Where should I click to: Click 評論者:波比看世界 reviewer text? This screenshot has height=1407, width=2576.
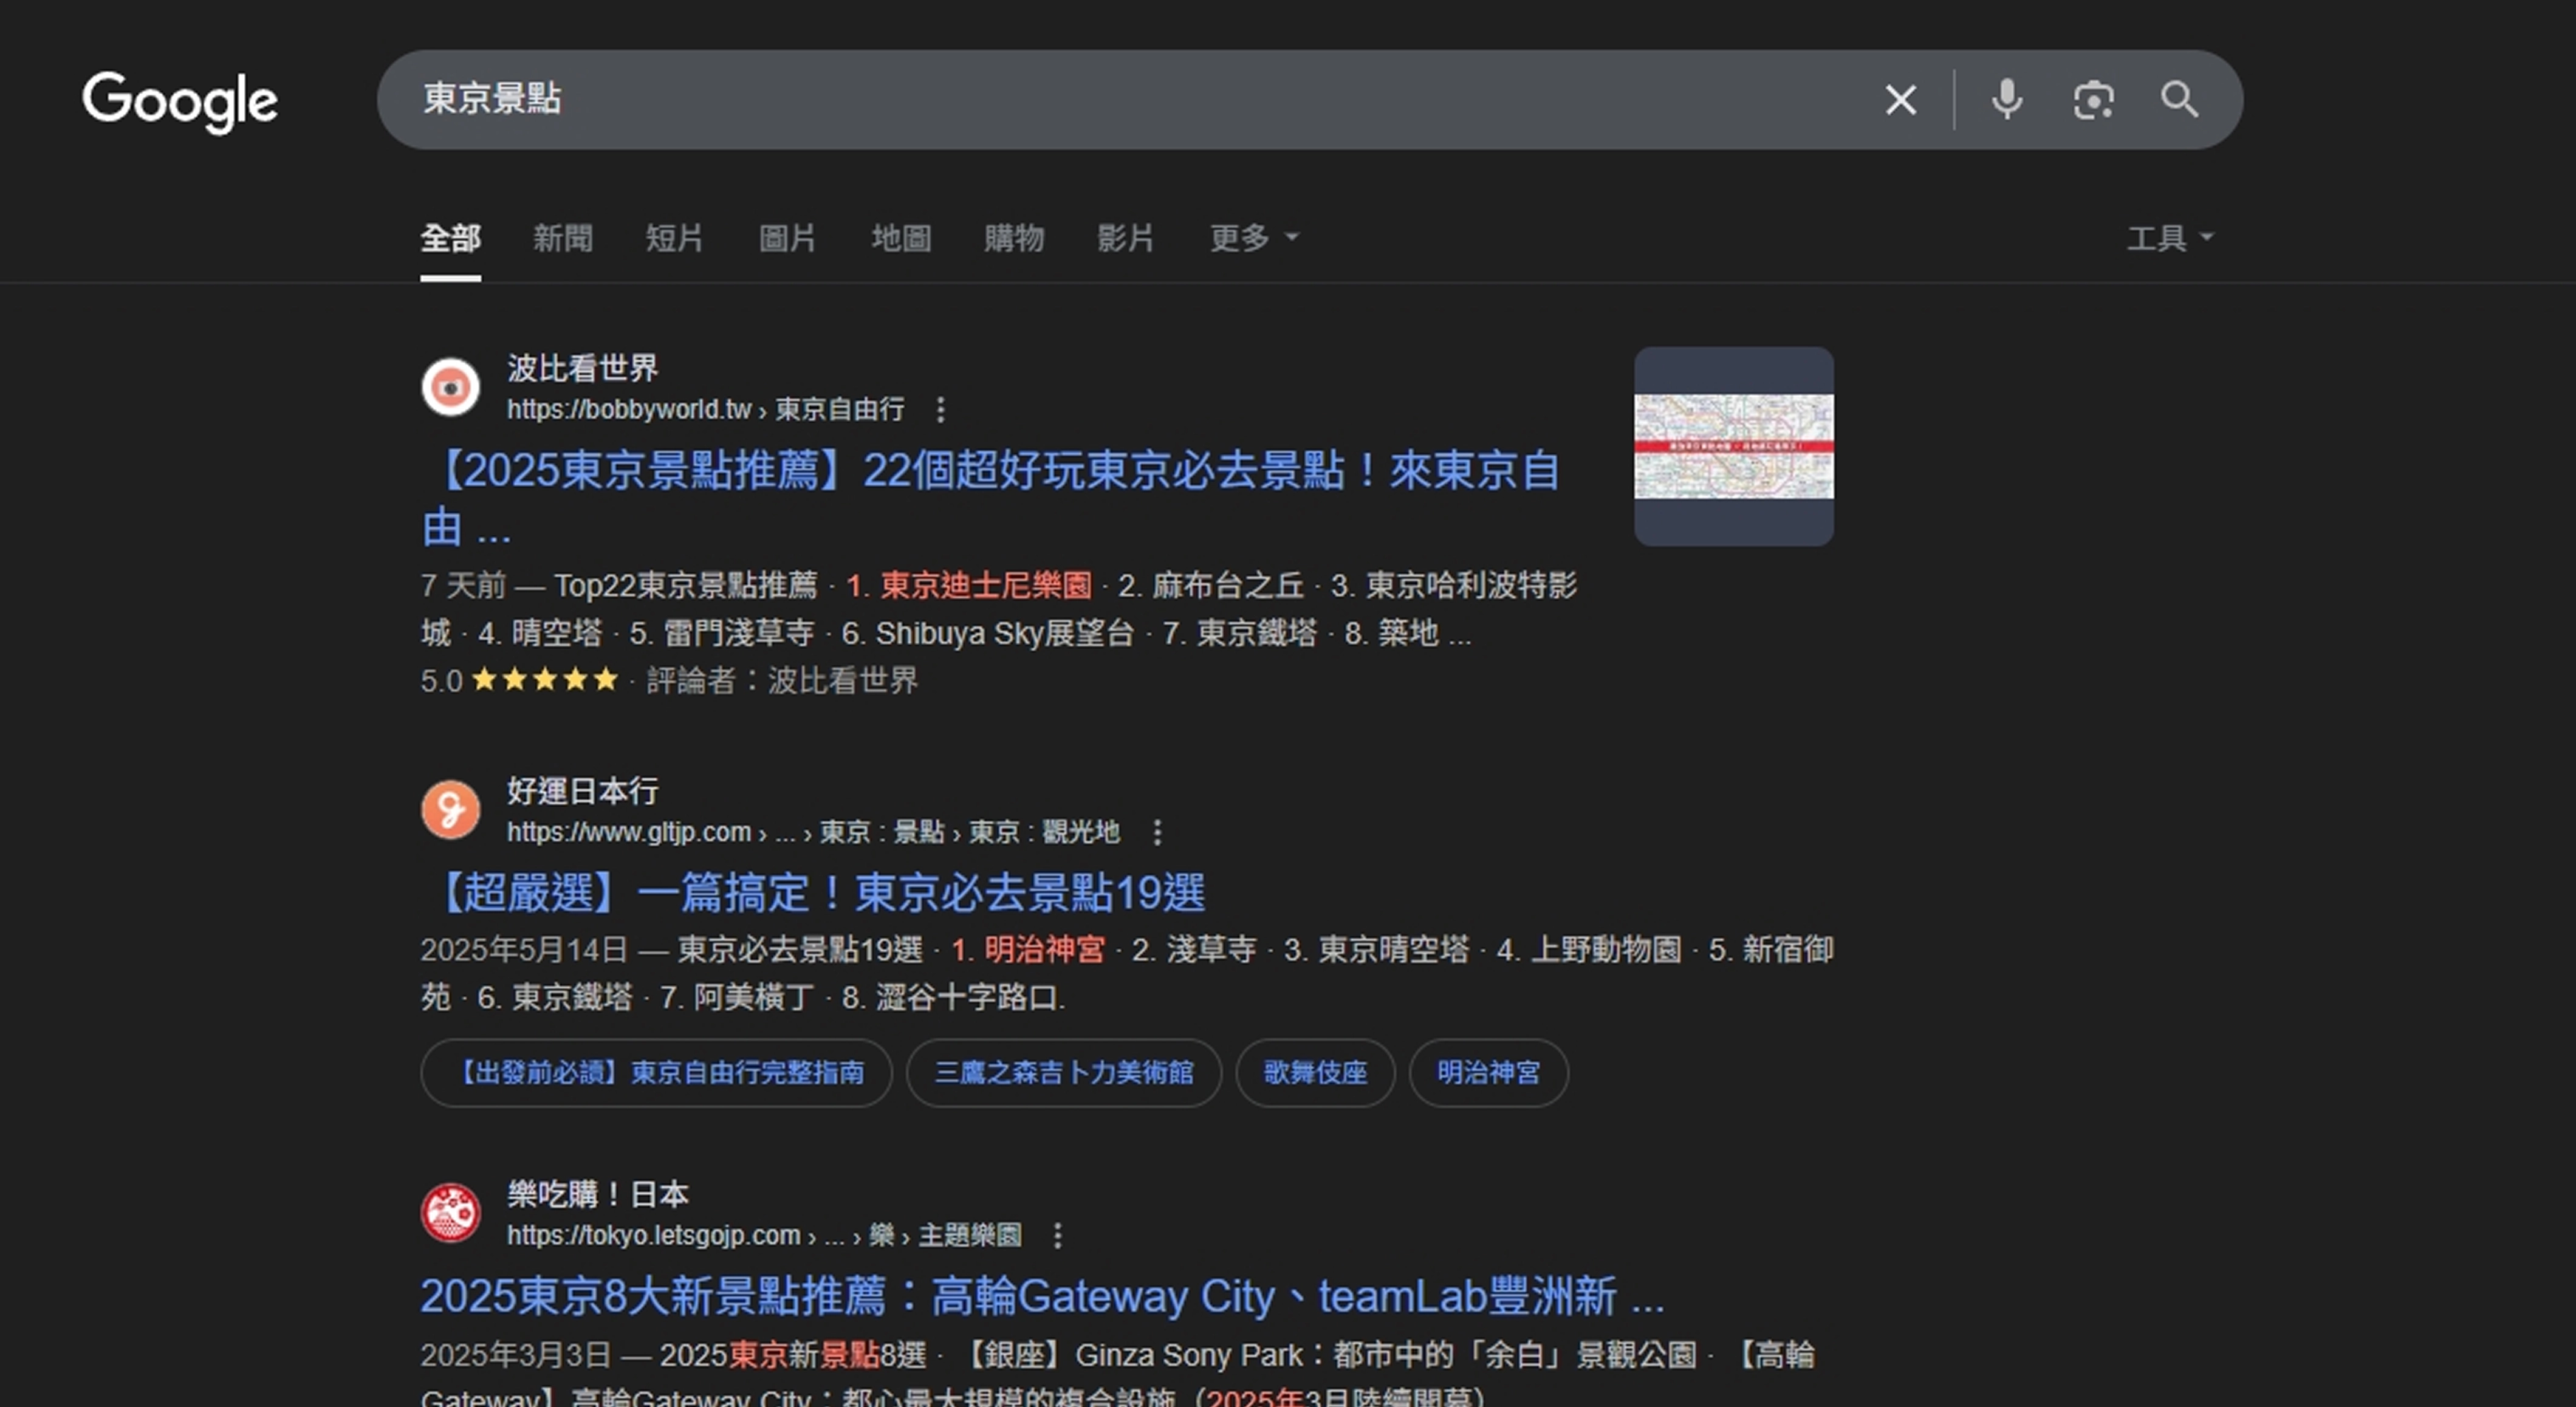782,680
